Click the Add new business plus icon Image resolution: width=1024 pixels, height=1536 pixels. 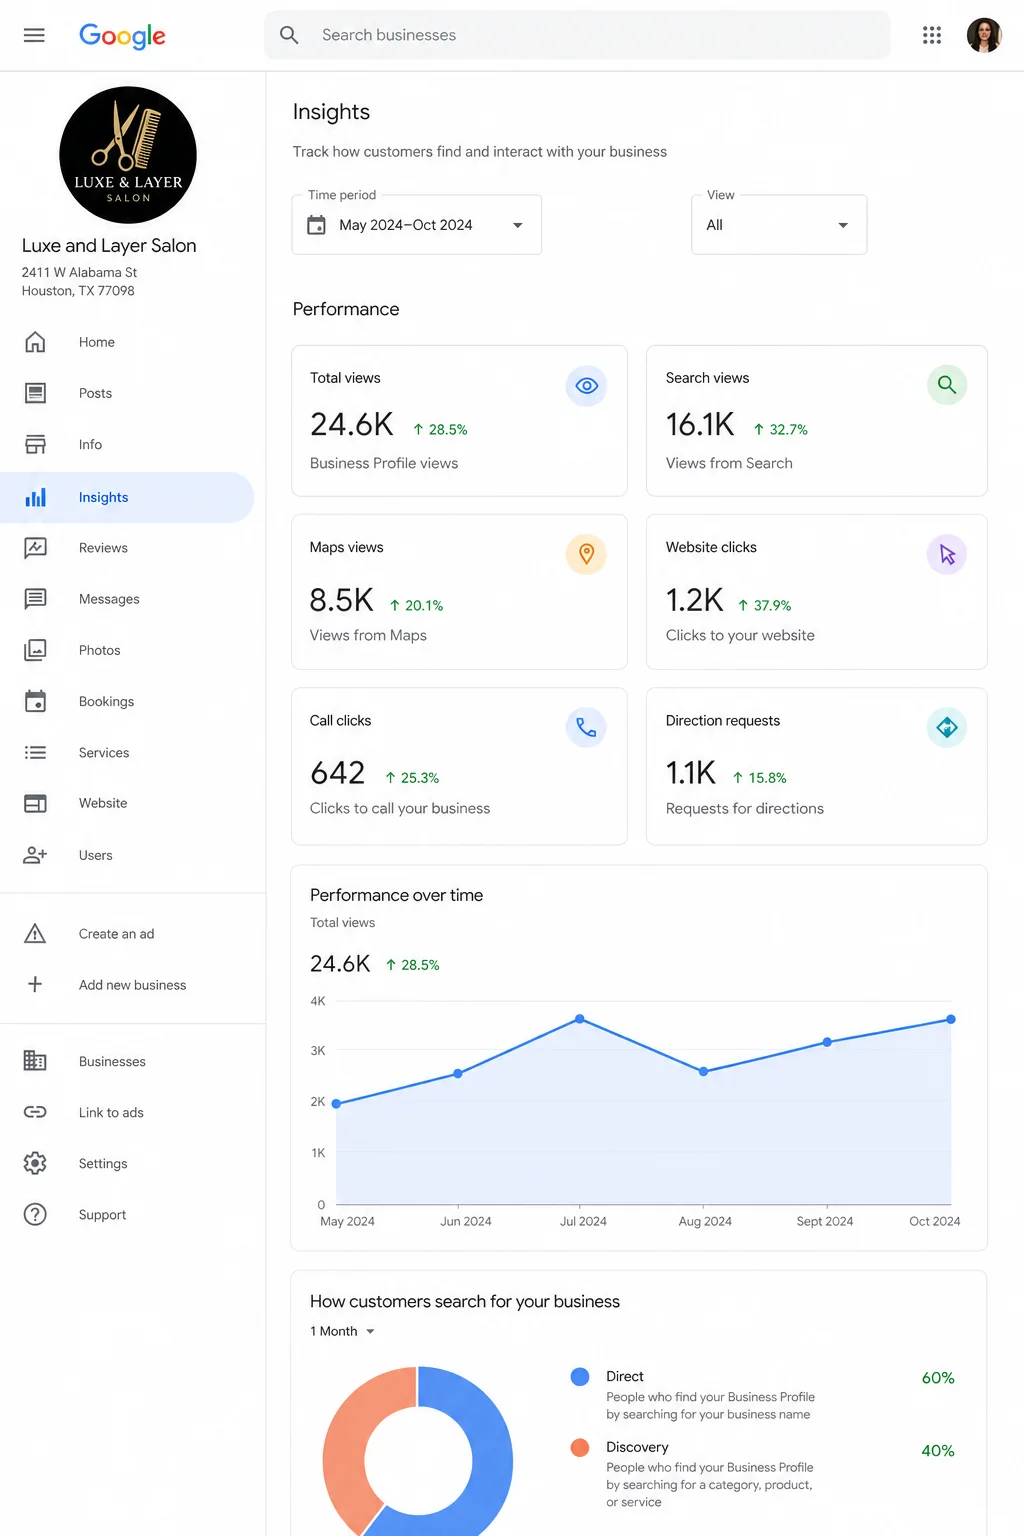pos(35,984)
